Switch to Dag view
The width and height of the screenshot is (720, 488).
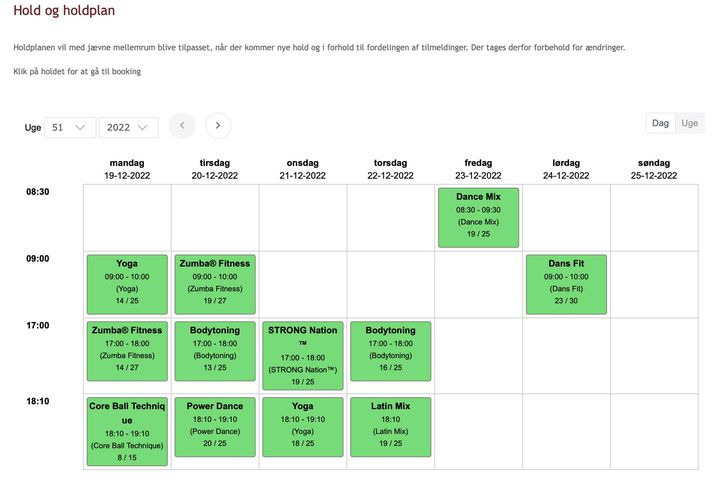point(660,123)
